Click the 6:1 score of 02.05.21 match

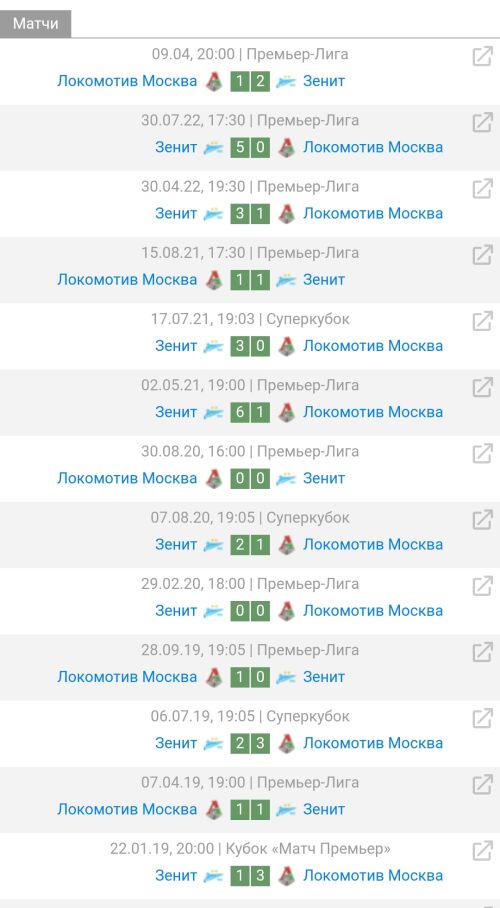(x=250, y=412)
